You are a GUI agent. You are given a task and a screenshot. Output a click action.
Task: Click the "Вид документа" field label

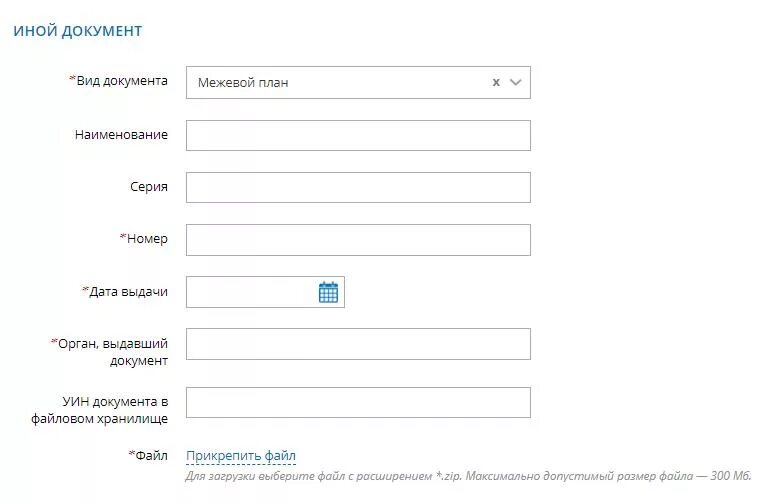118,81
